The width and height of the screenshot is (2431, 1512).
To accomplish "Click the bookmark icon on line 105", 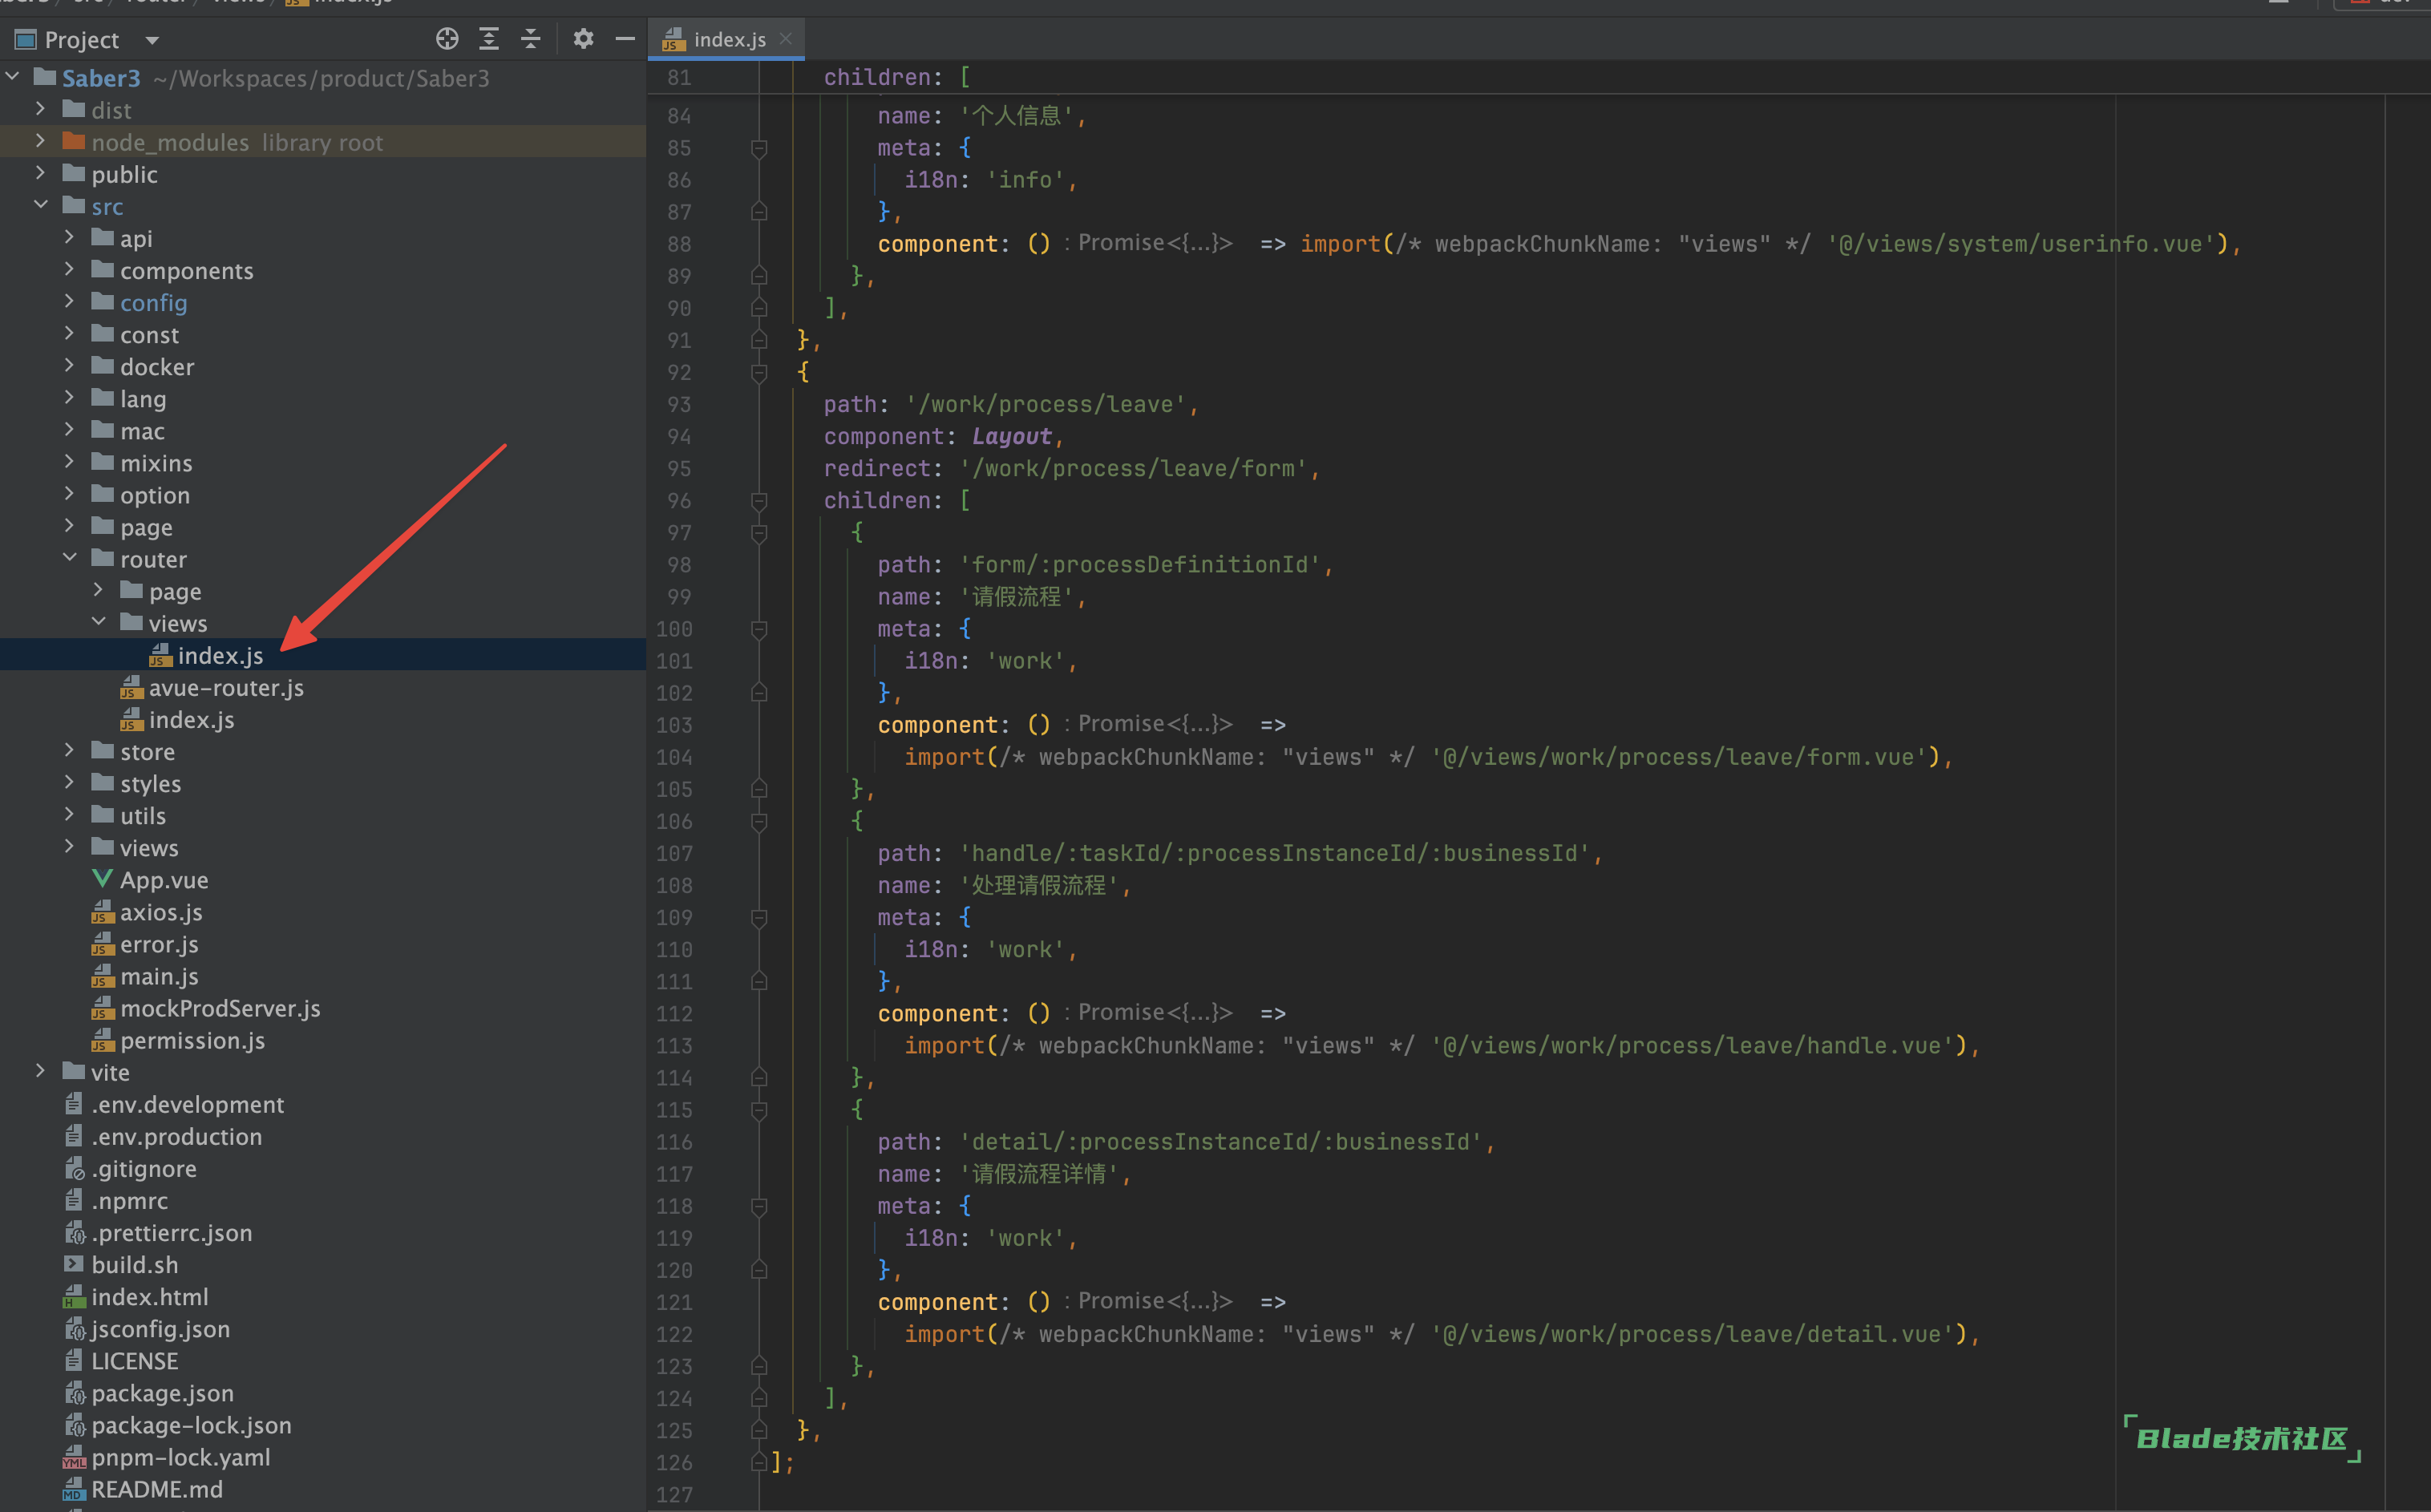I will [758, 787].
